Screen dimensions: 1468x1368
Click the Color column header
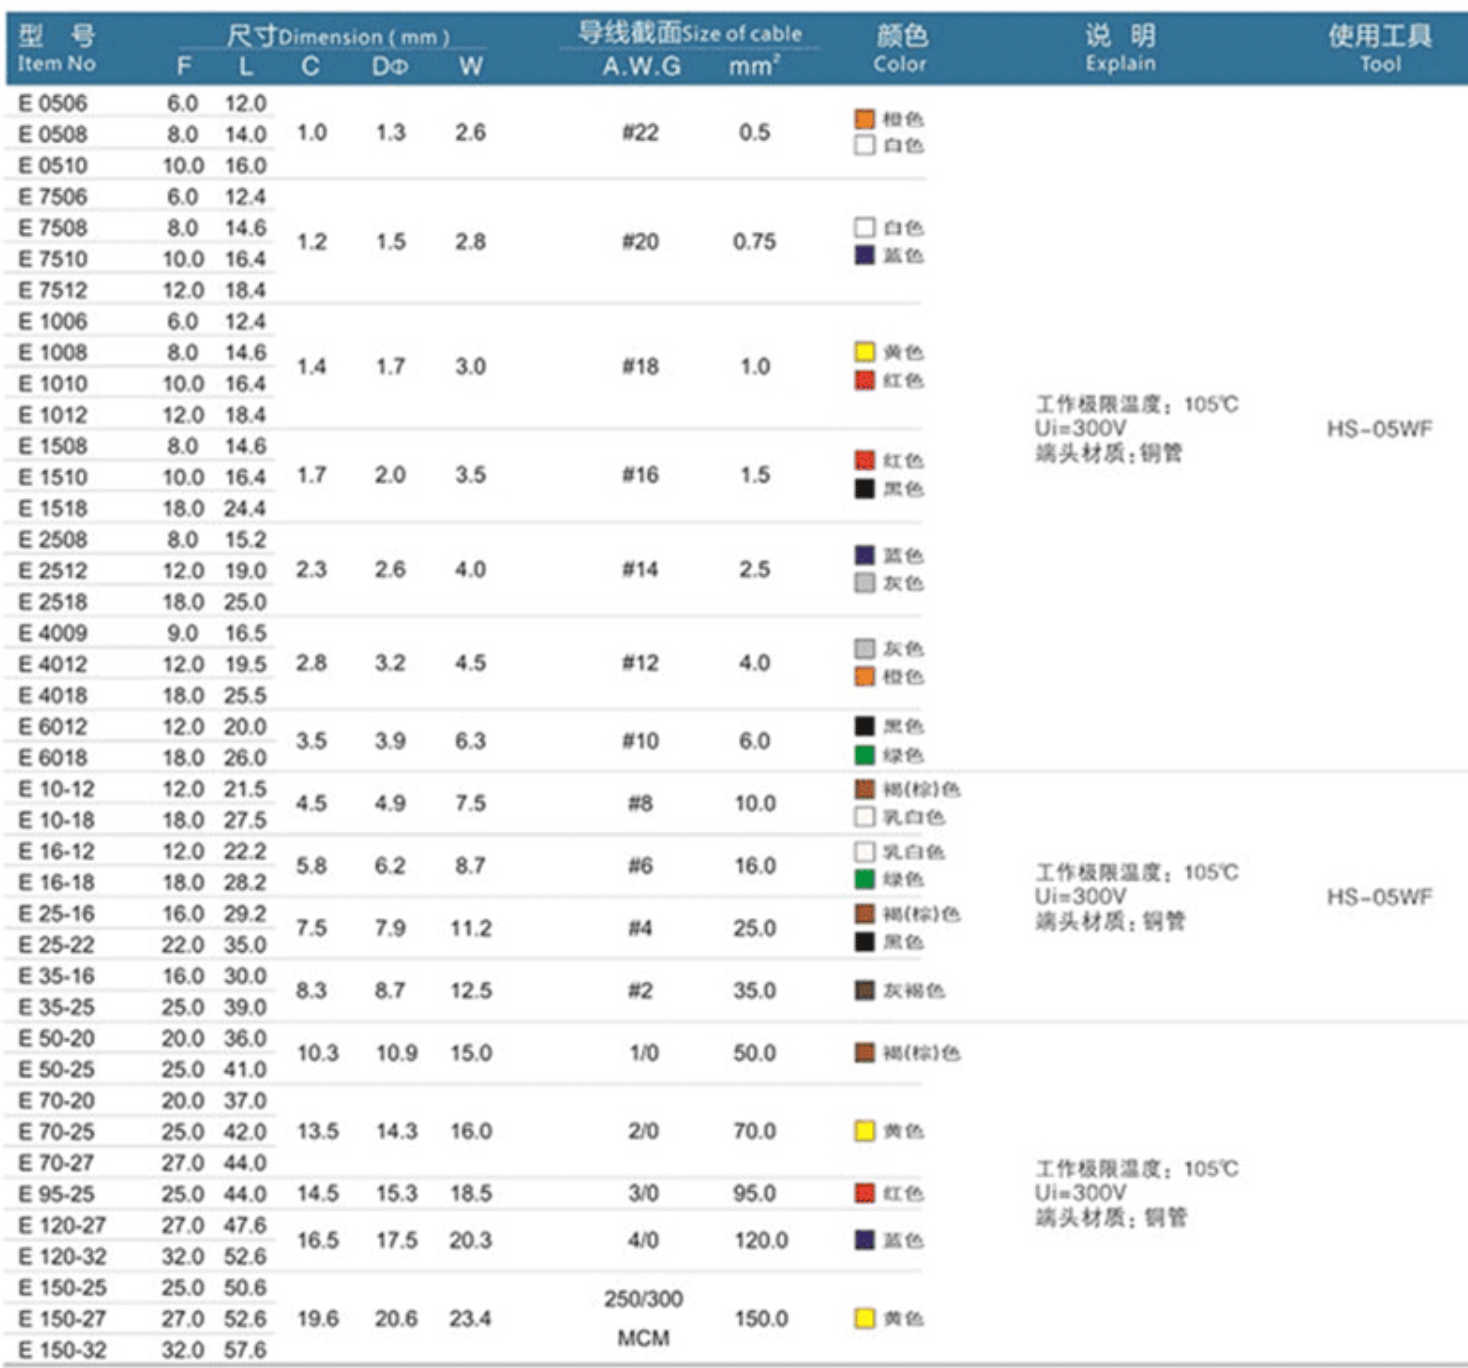pos(900,49)
